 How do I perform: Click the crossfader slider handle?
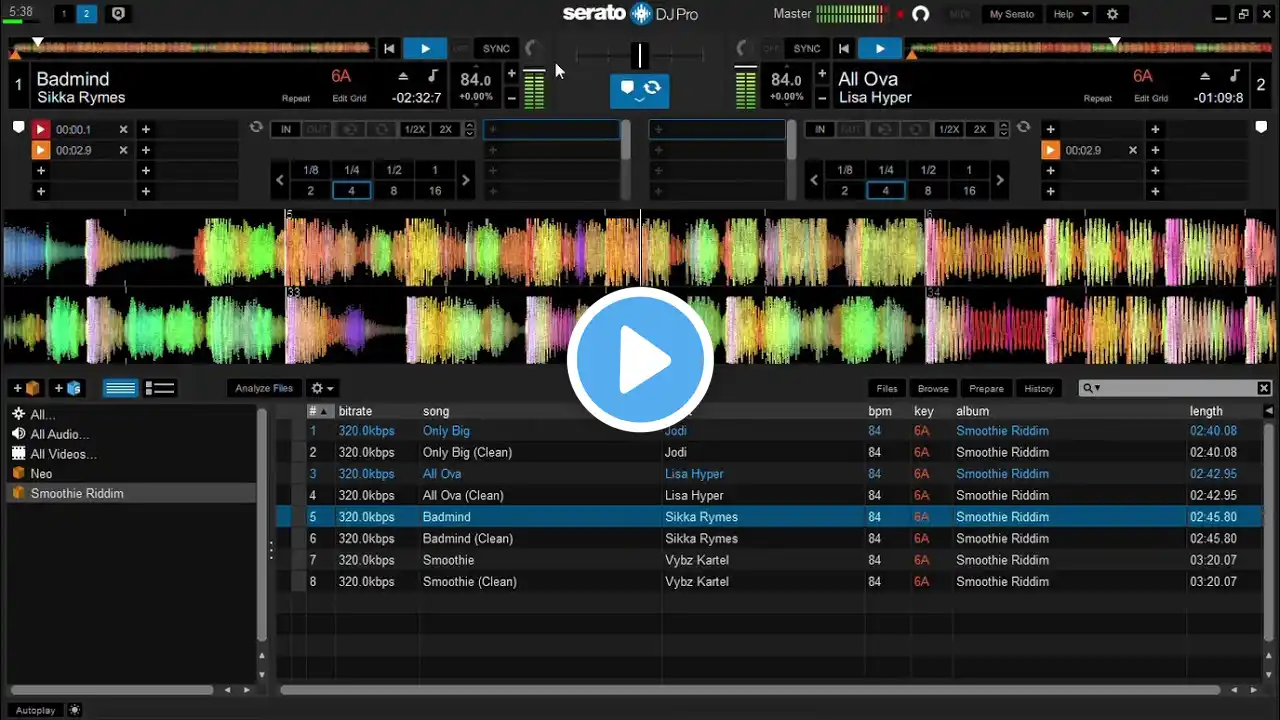[x=640, y=55]
